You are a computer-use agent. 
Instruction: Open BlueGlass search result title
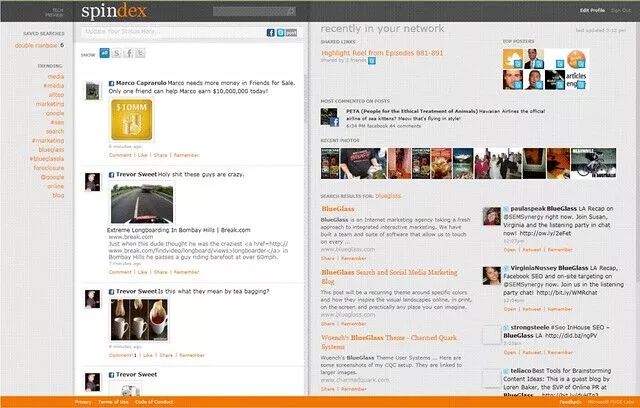point(338,209)
